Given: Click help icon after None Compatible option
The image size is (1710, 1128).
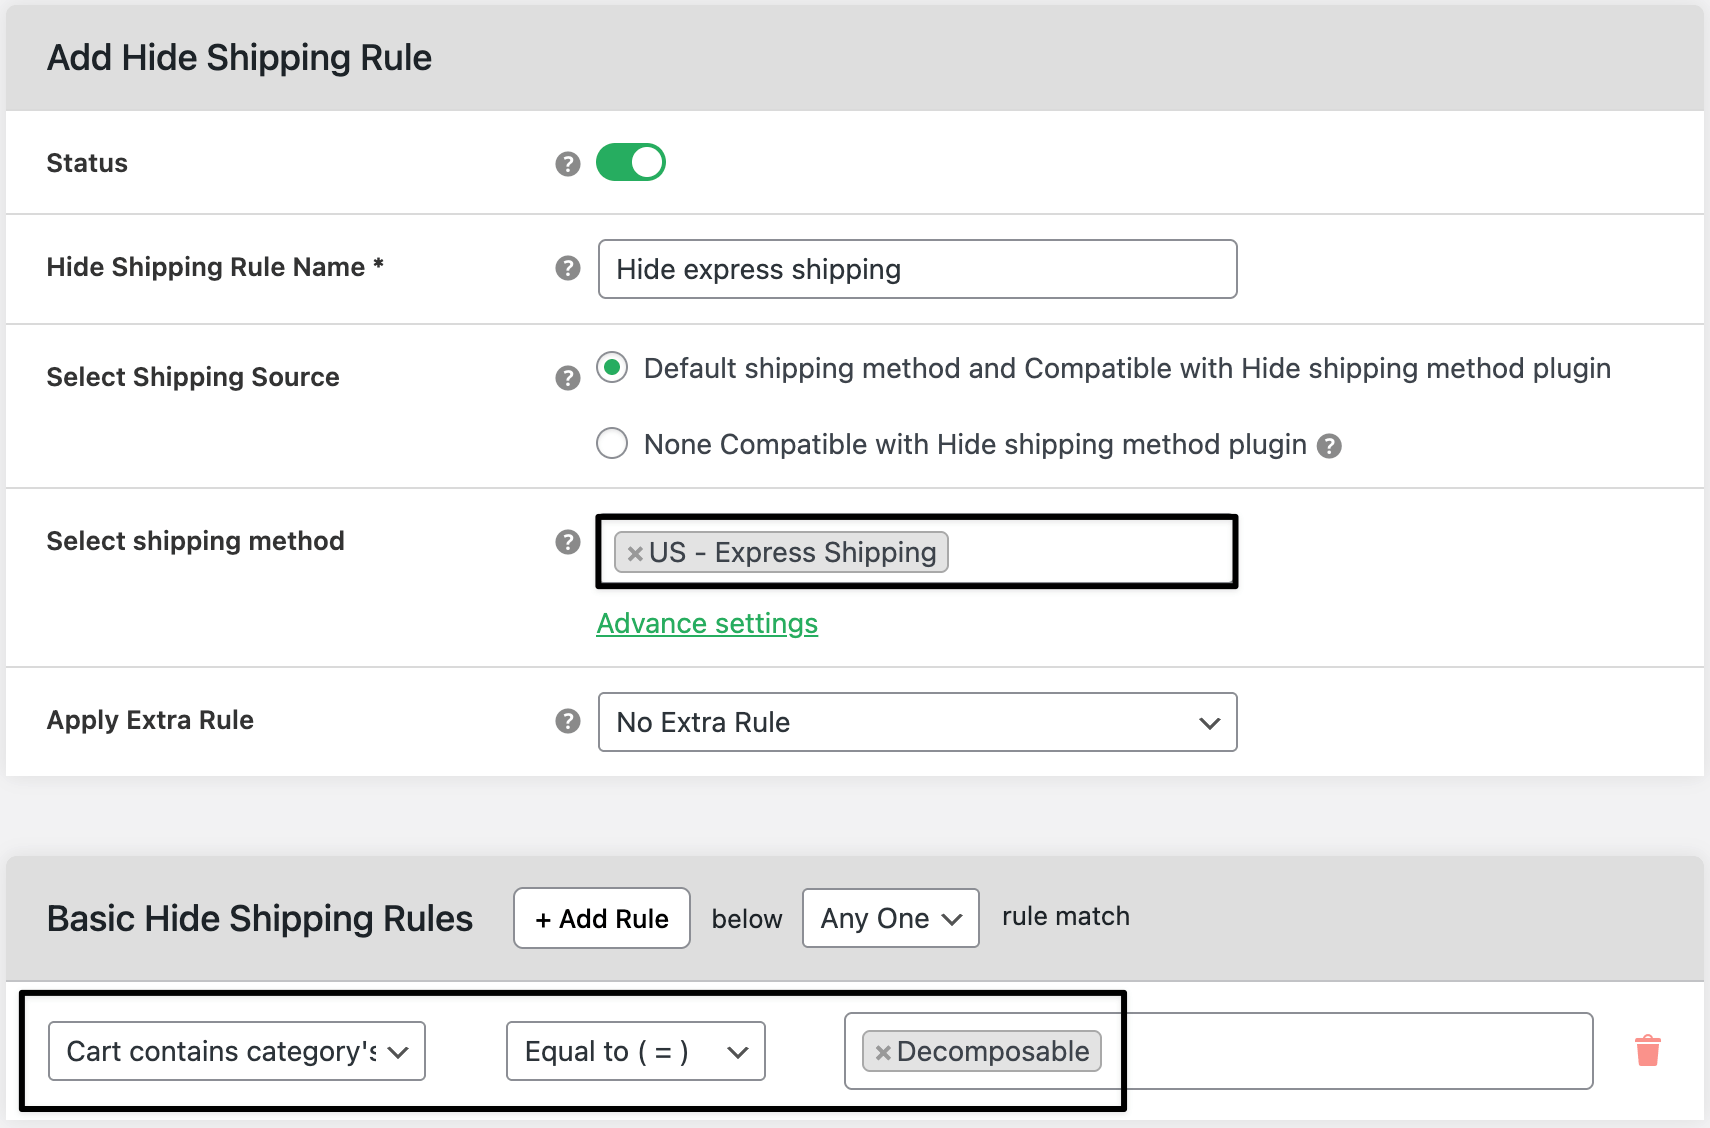Looking at the screenshot, I should (1328, 446).
